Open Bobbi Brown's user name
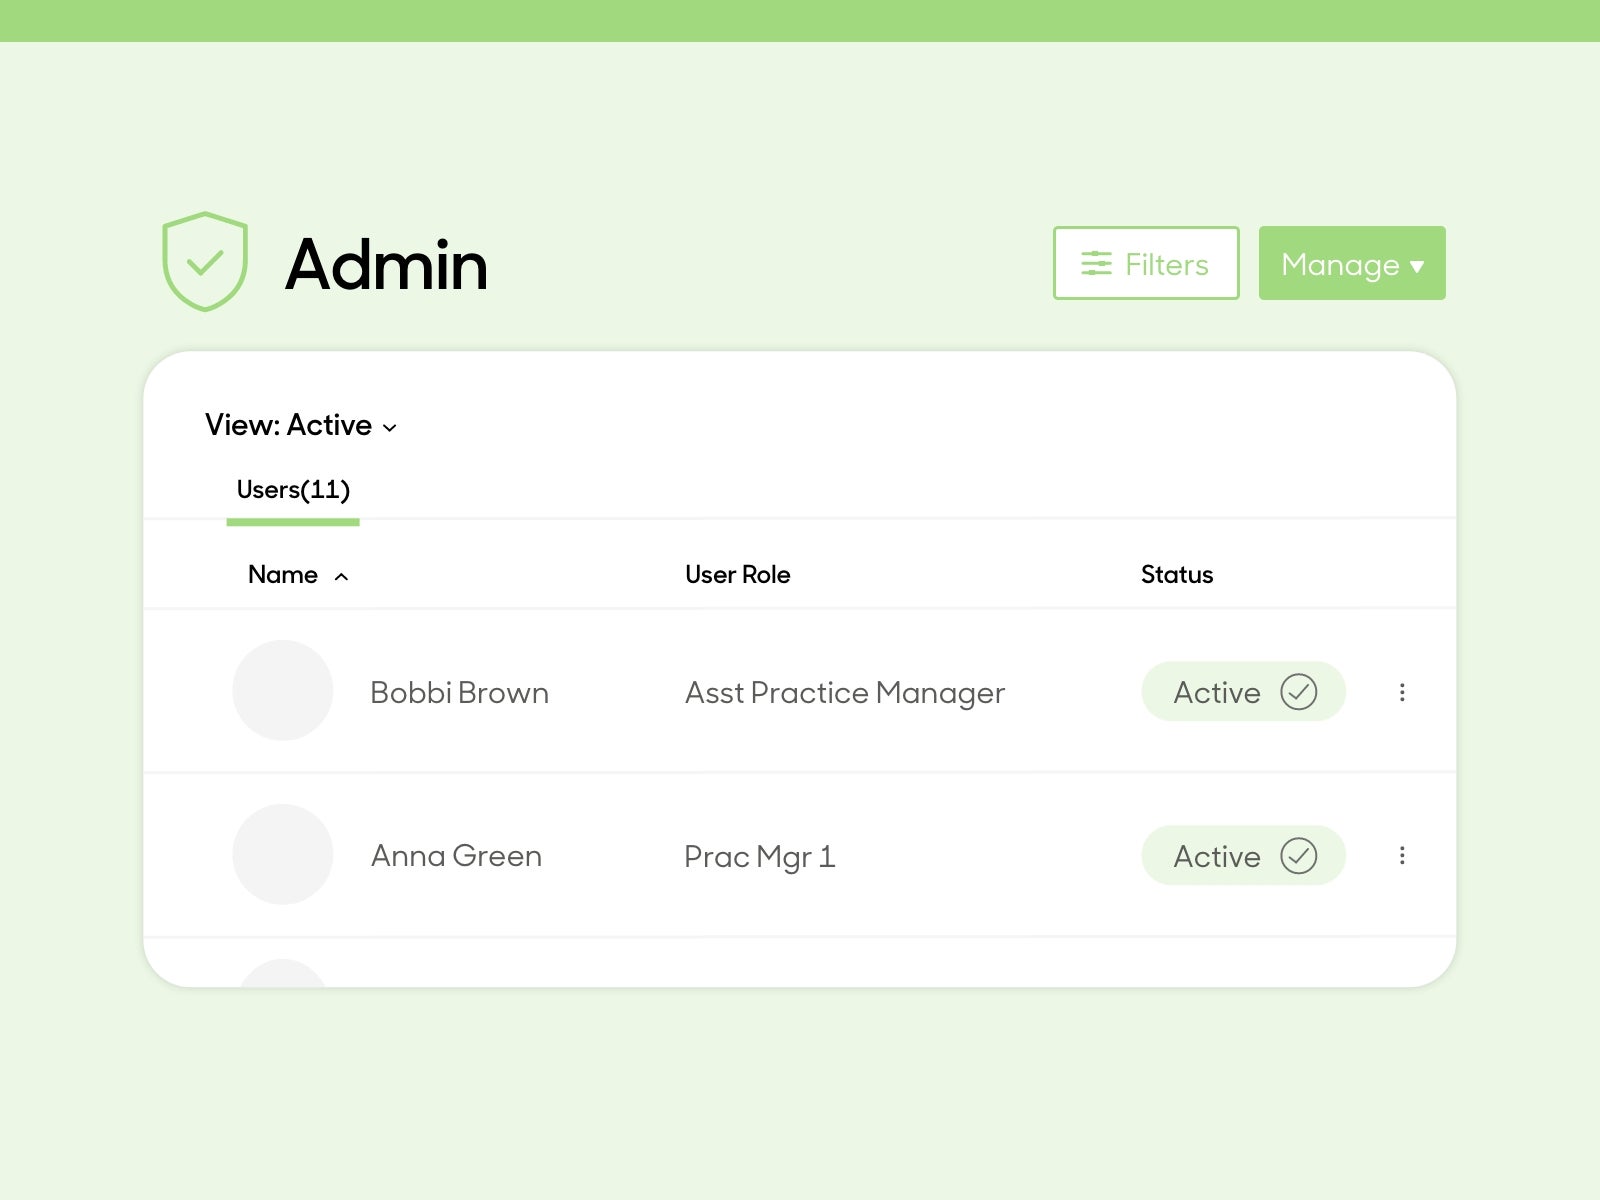Image resolution: width=1600 pixels, height=1200 pixels. [459, 693]
